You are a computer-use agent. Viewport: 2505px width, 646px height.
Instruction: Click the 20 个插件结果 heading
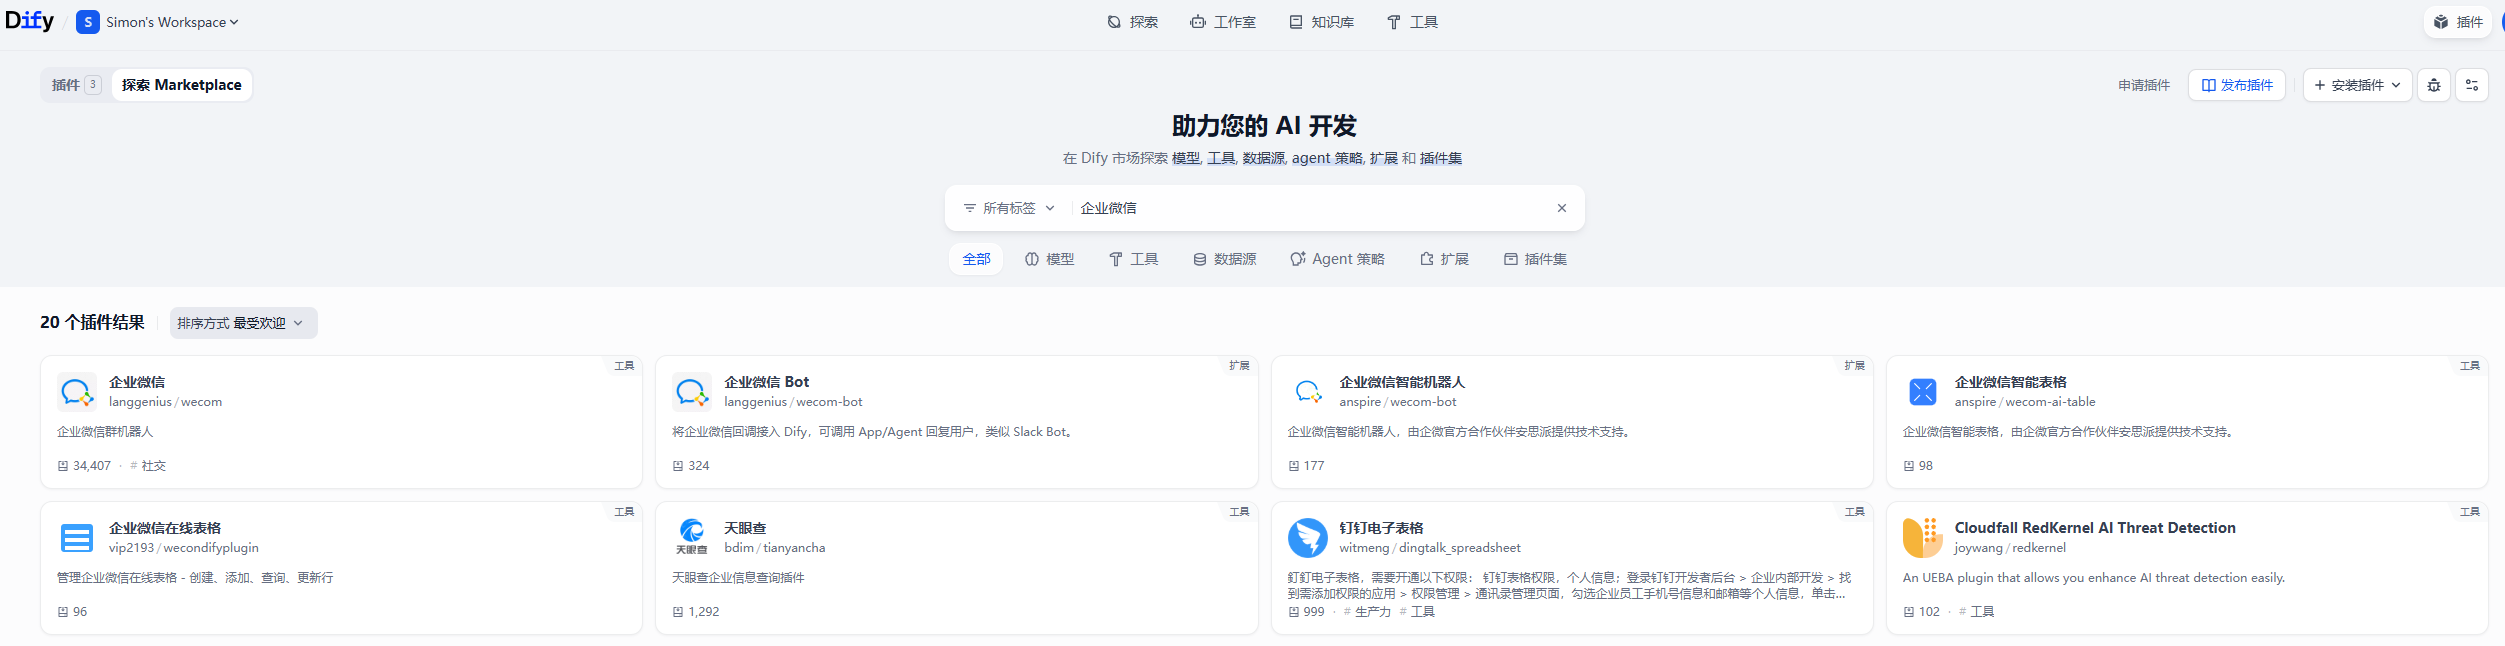click(92, 322)
